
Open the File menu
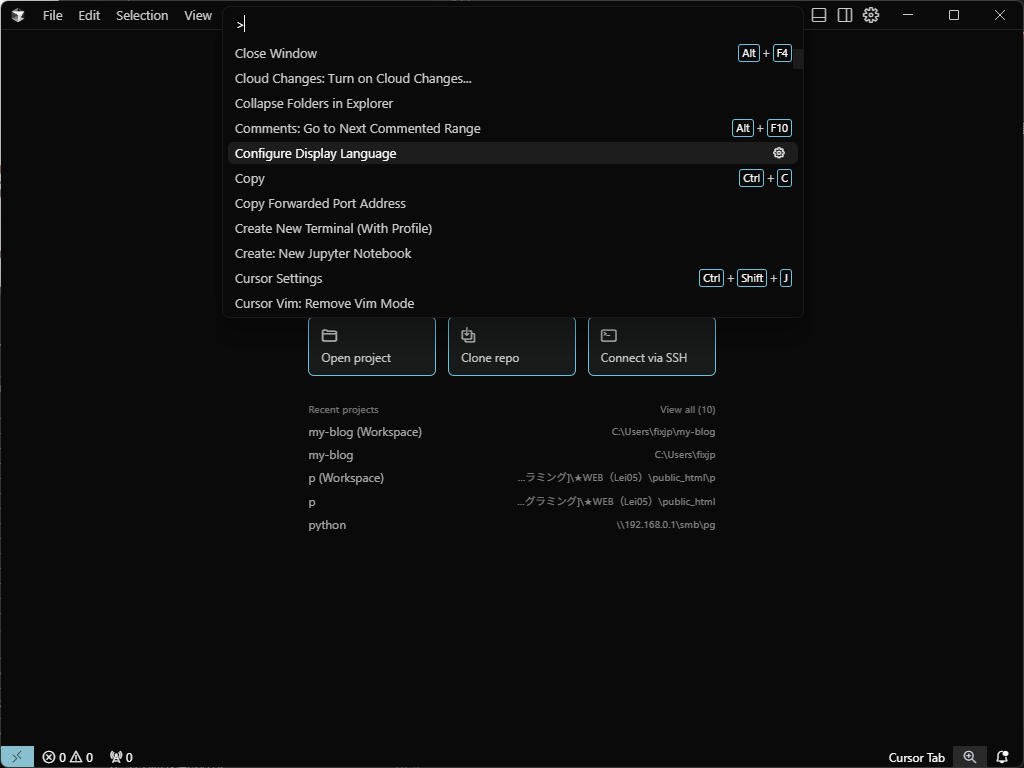52,15
